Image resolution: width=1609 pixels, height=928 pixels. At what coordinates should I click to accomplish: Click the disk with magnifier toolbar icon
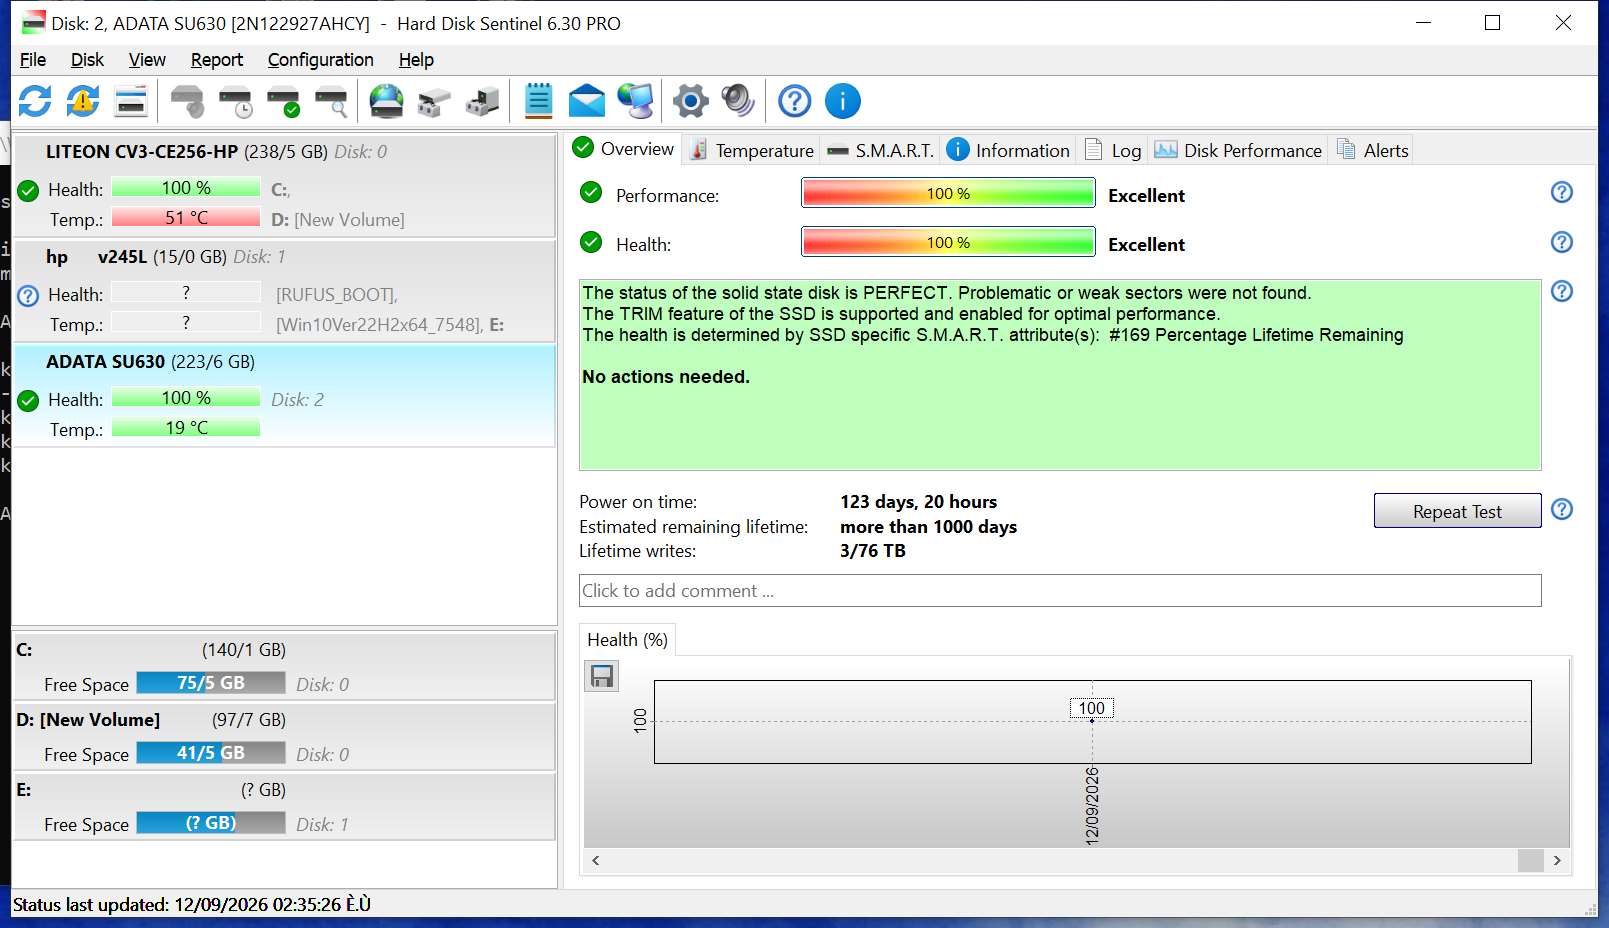[331, 101]
